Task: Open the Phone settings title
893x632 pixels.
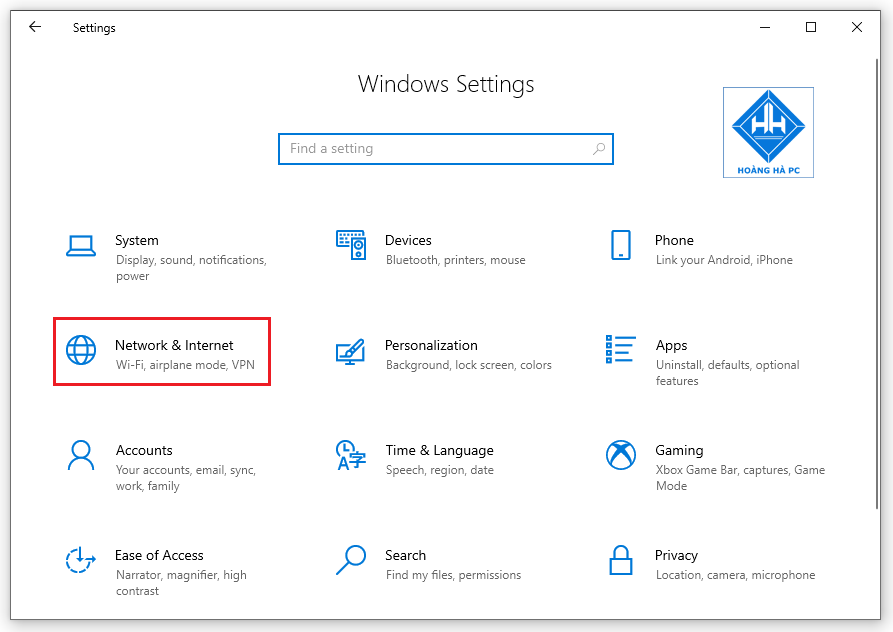Action: coord(674,240)
